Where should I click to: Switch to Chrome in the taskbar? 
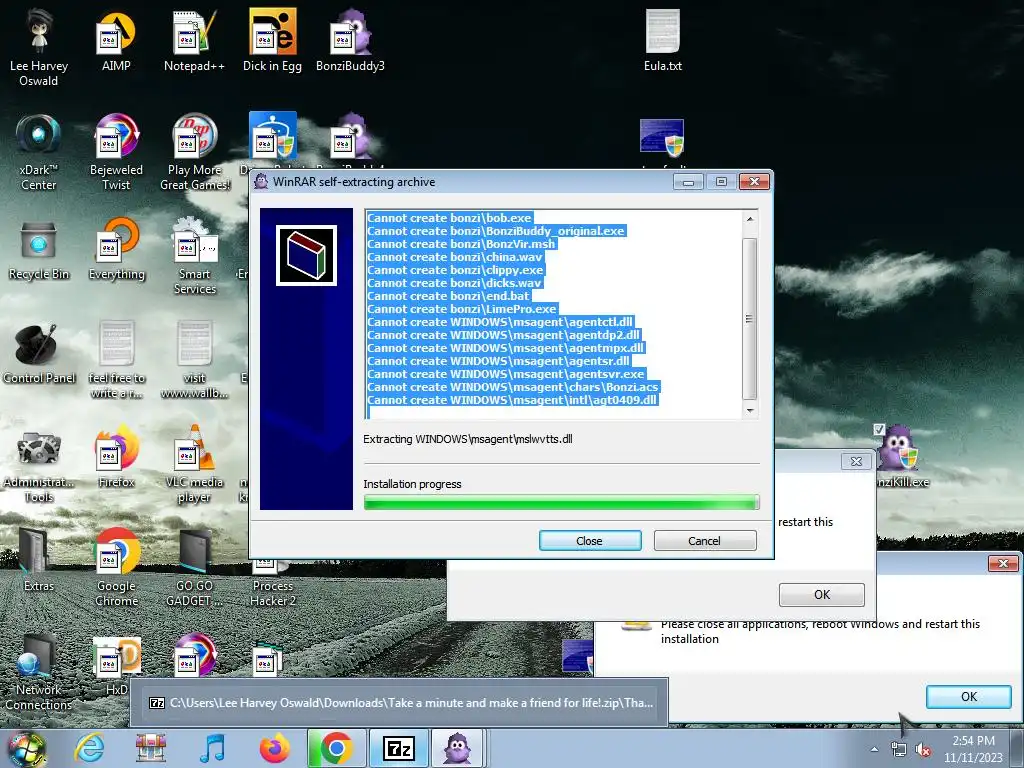pos(336,748)
